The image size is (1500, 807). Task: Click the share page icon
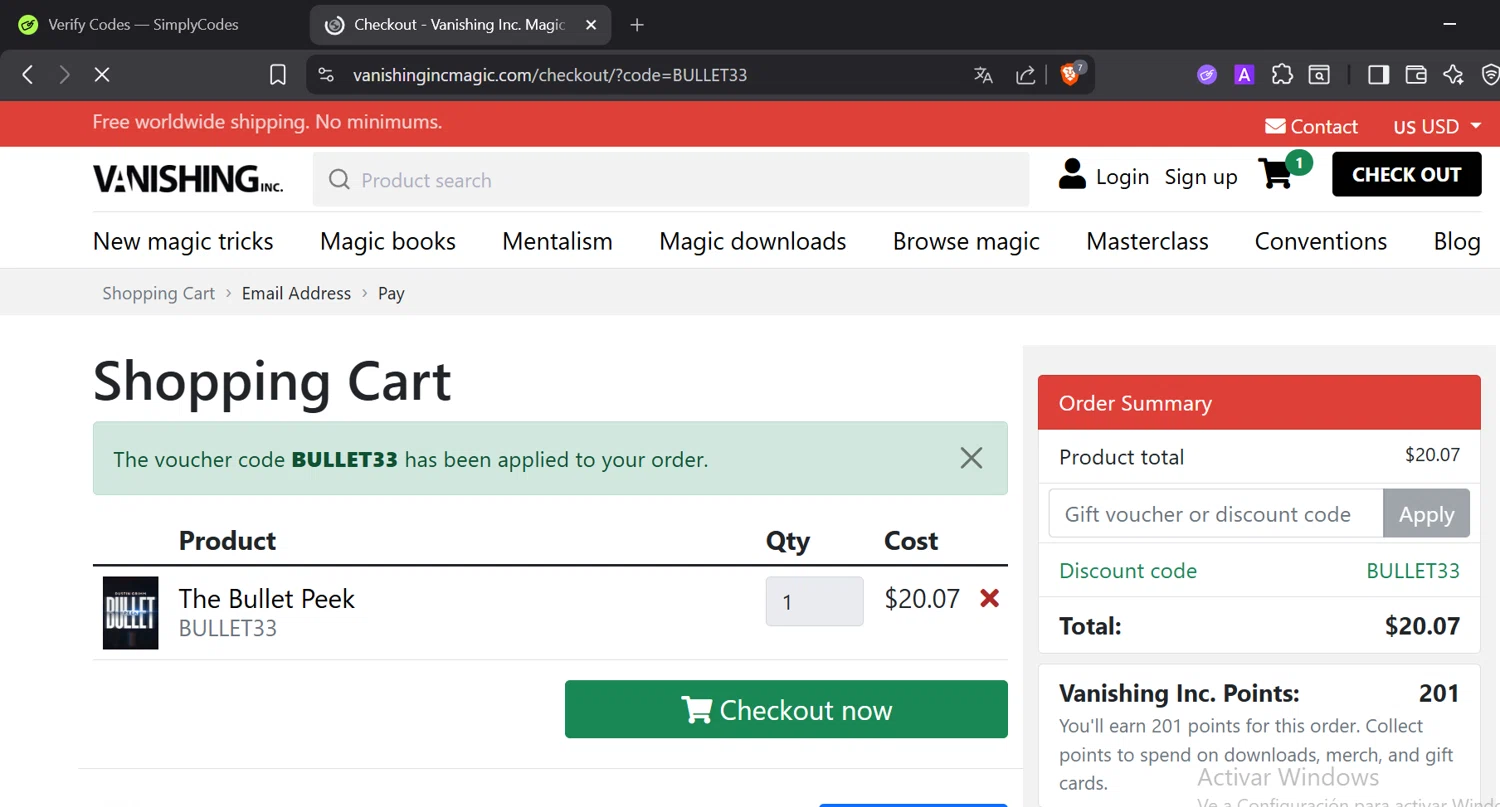point(1026,75)
